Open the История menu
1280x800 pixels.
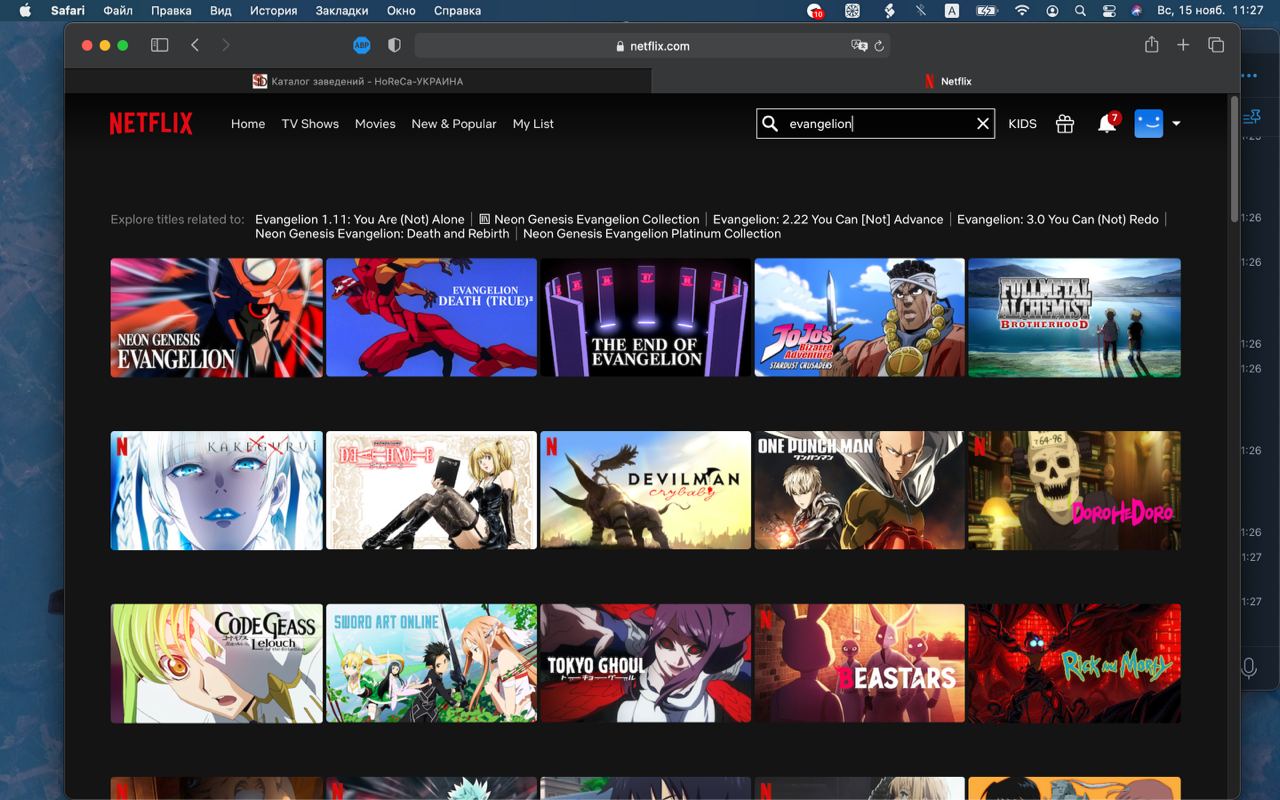point(273,10)
